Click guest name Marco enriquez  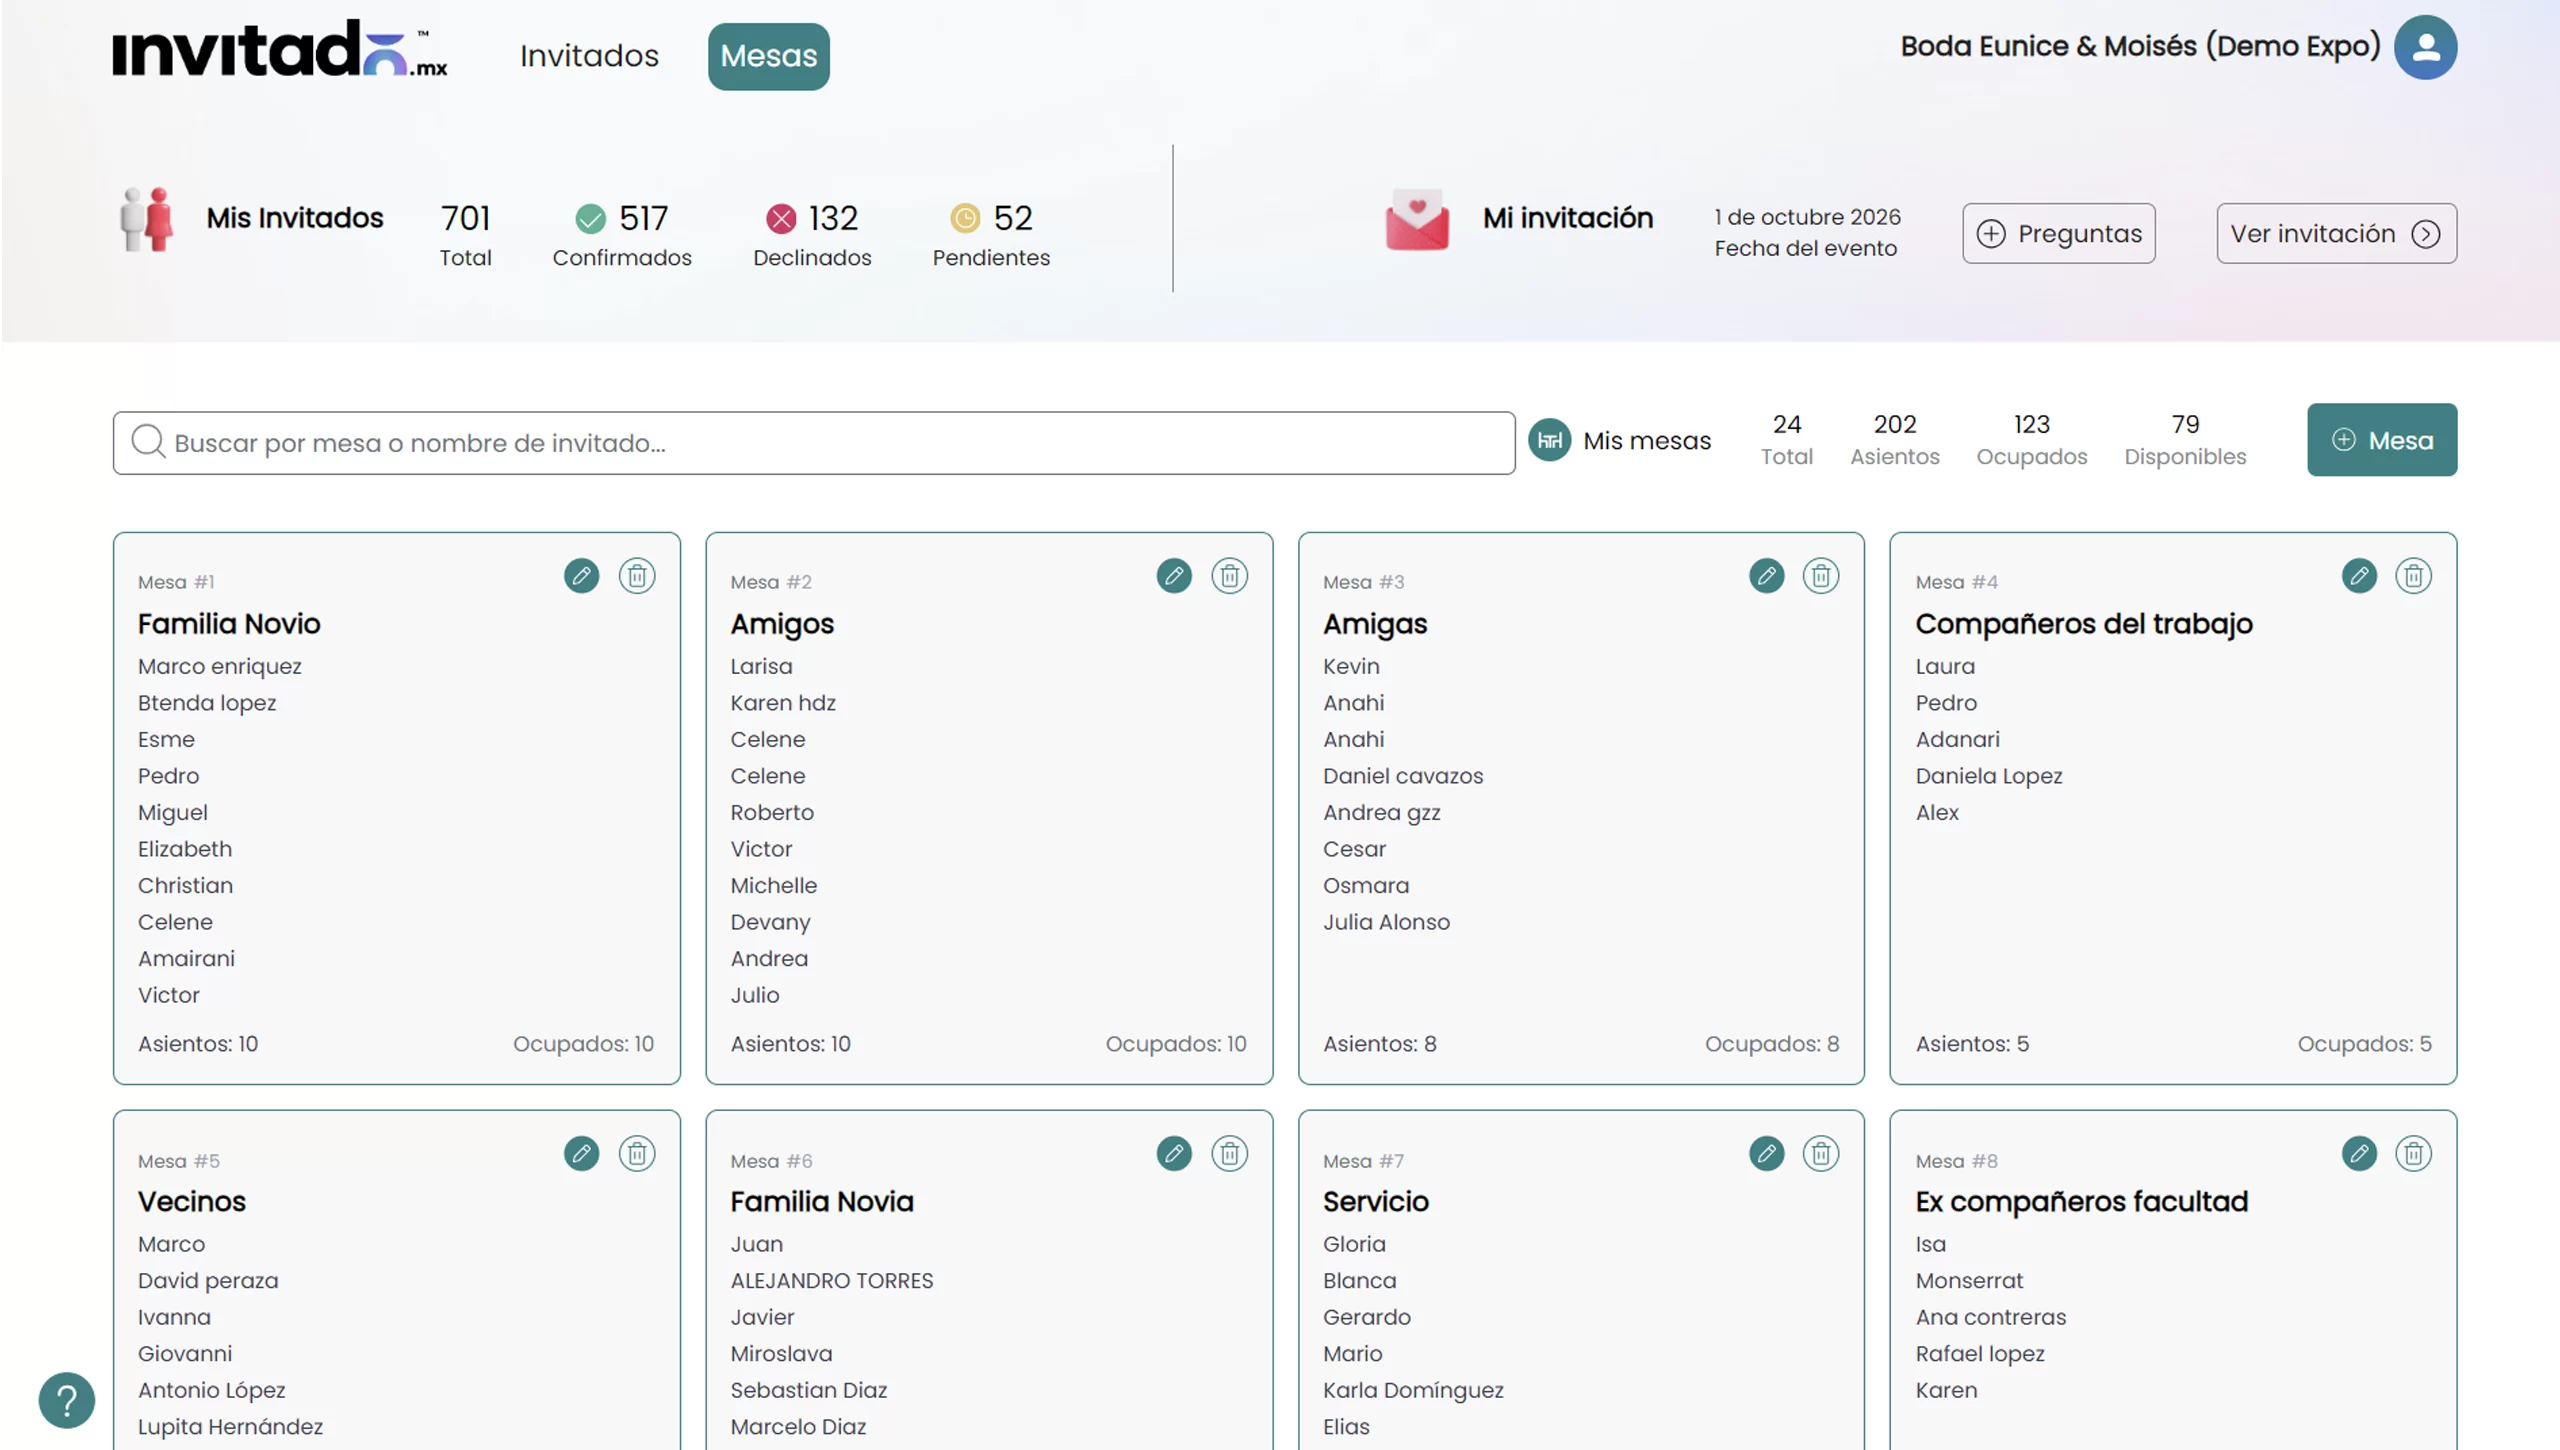219,666
